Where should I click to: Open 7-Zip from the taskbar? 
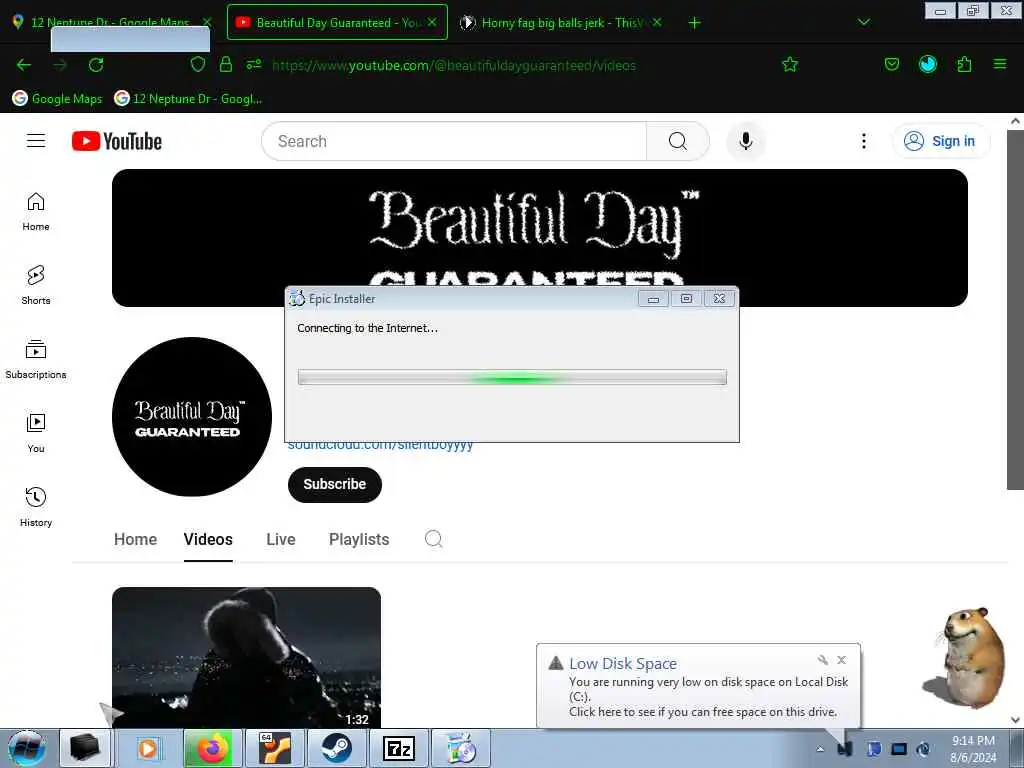click(x=399, y=748)
